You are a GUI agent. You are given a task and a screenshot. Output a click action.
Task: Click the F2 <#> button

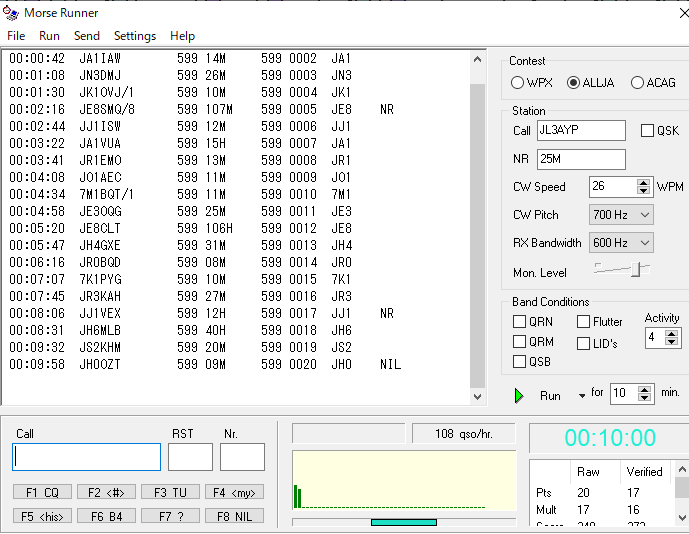[x=106, y=492]
